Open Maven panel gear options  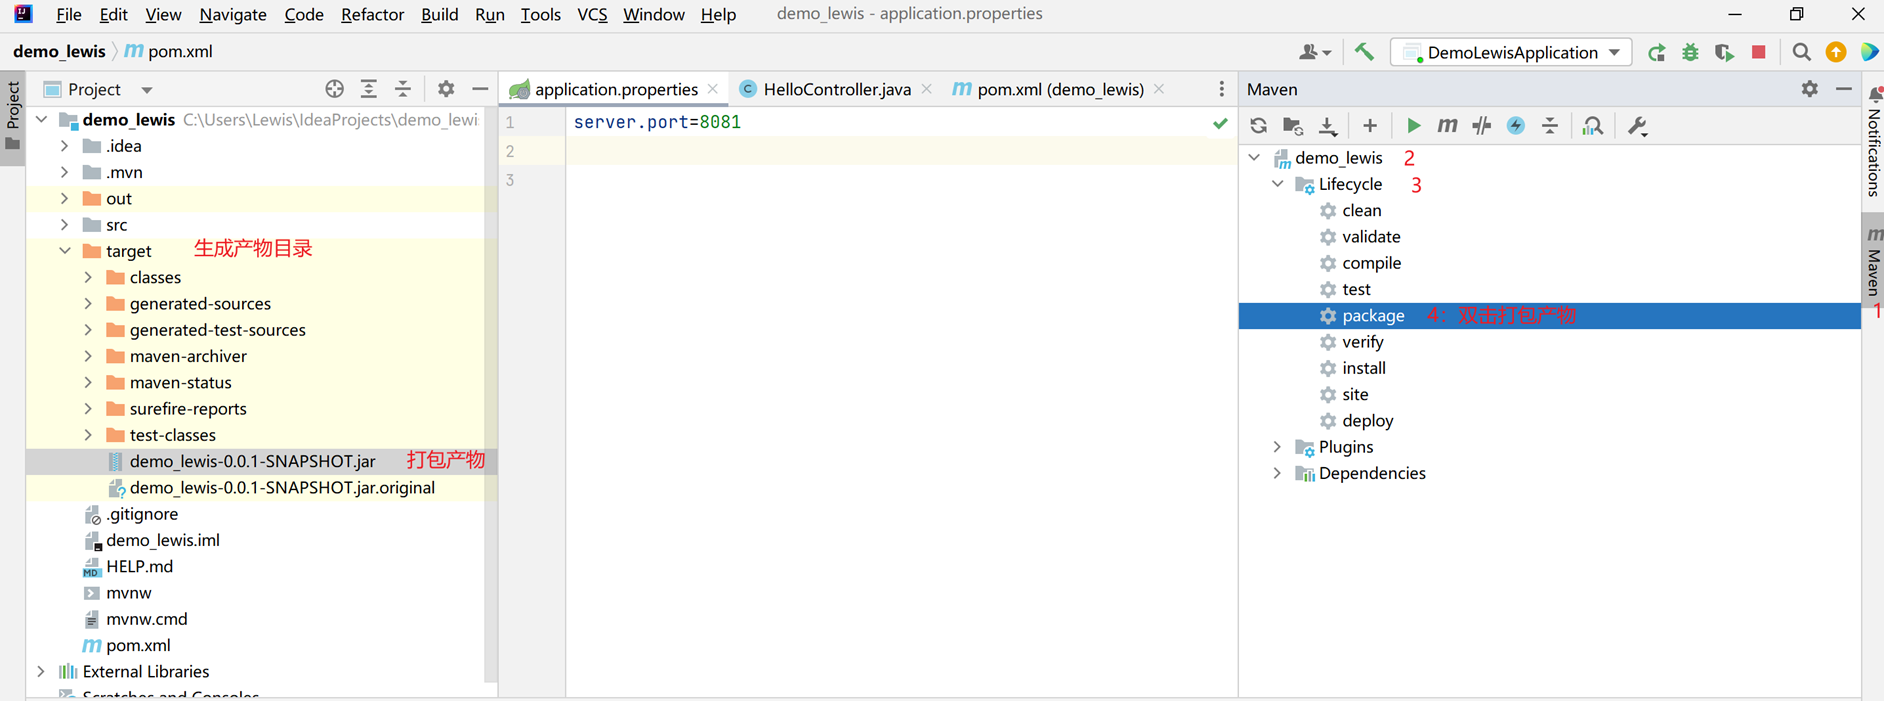coord(1810,89)
